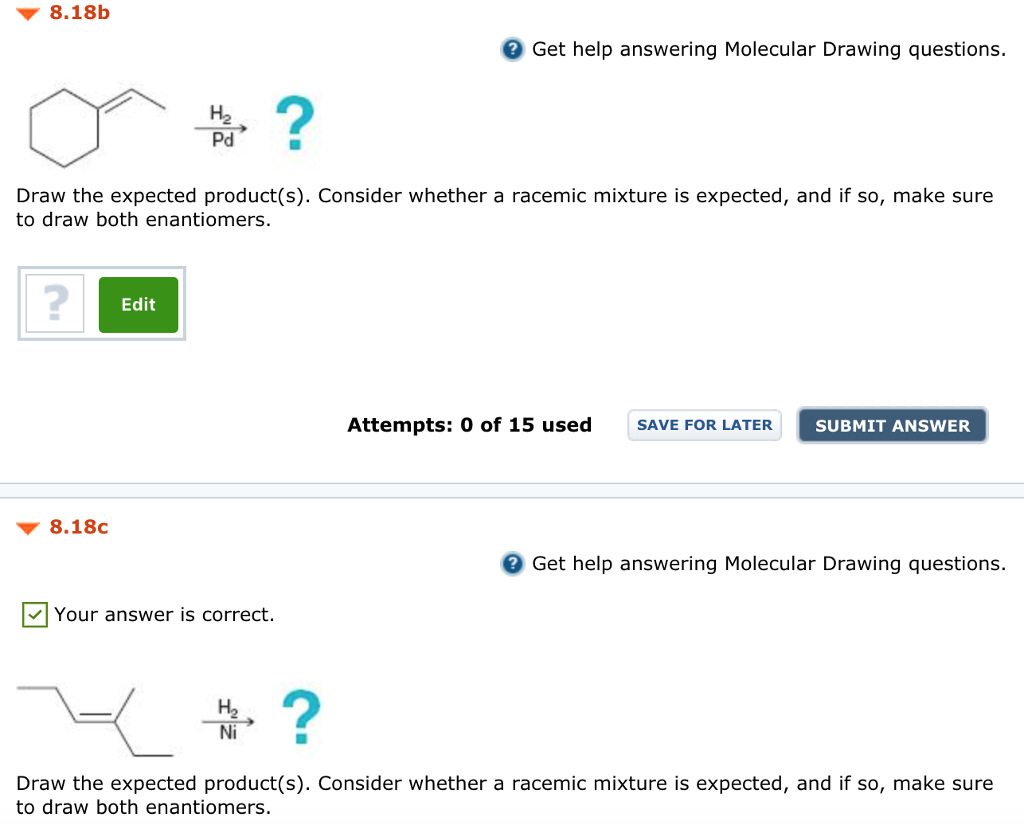This screenshot has width=1024, height=825.
Task: Click the 'Attempts: 0 of 15 used' counter
Action: pyautogui.click(x=469, y=425)
